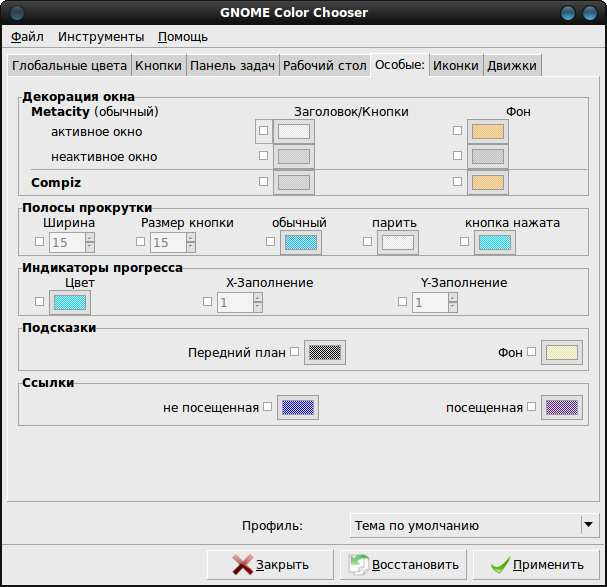The image size is (607, 587).
Task: Click the cyan кнопка нажата color swatch
Action: 495,243
